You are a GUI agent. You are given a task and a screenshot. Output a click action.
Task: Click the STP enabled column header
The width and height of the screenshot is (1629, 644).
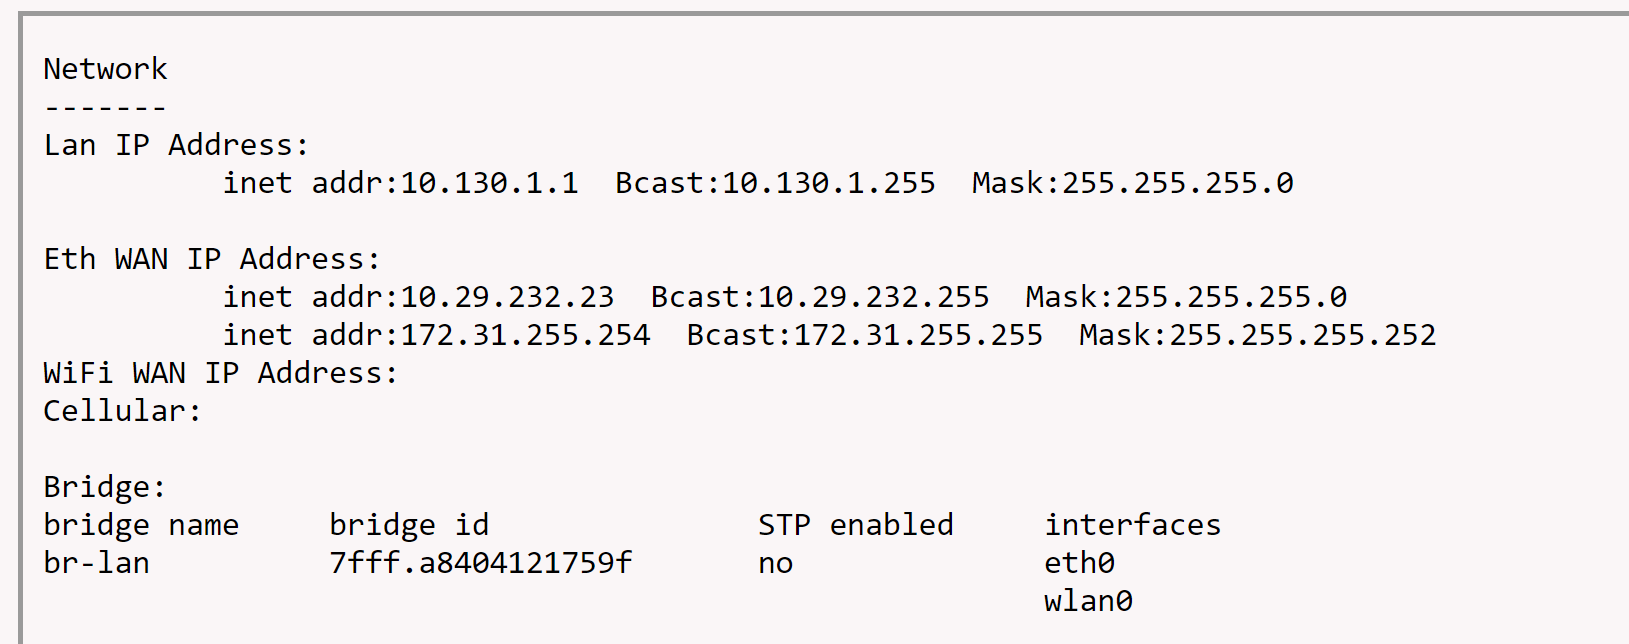point(855,525)
